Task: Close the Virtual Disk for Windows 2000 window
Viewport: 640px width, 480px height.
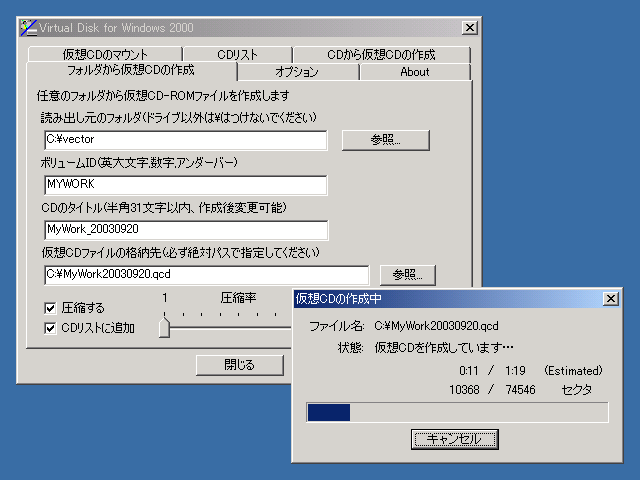Action: [x=469, y=27]
